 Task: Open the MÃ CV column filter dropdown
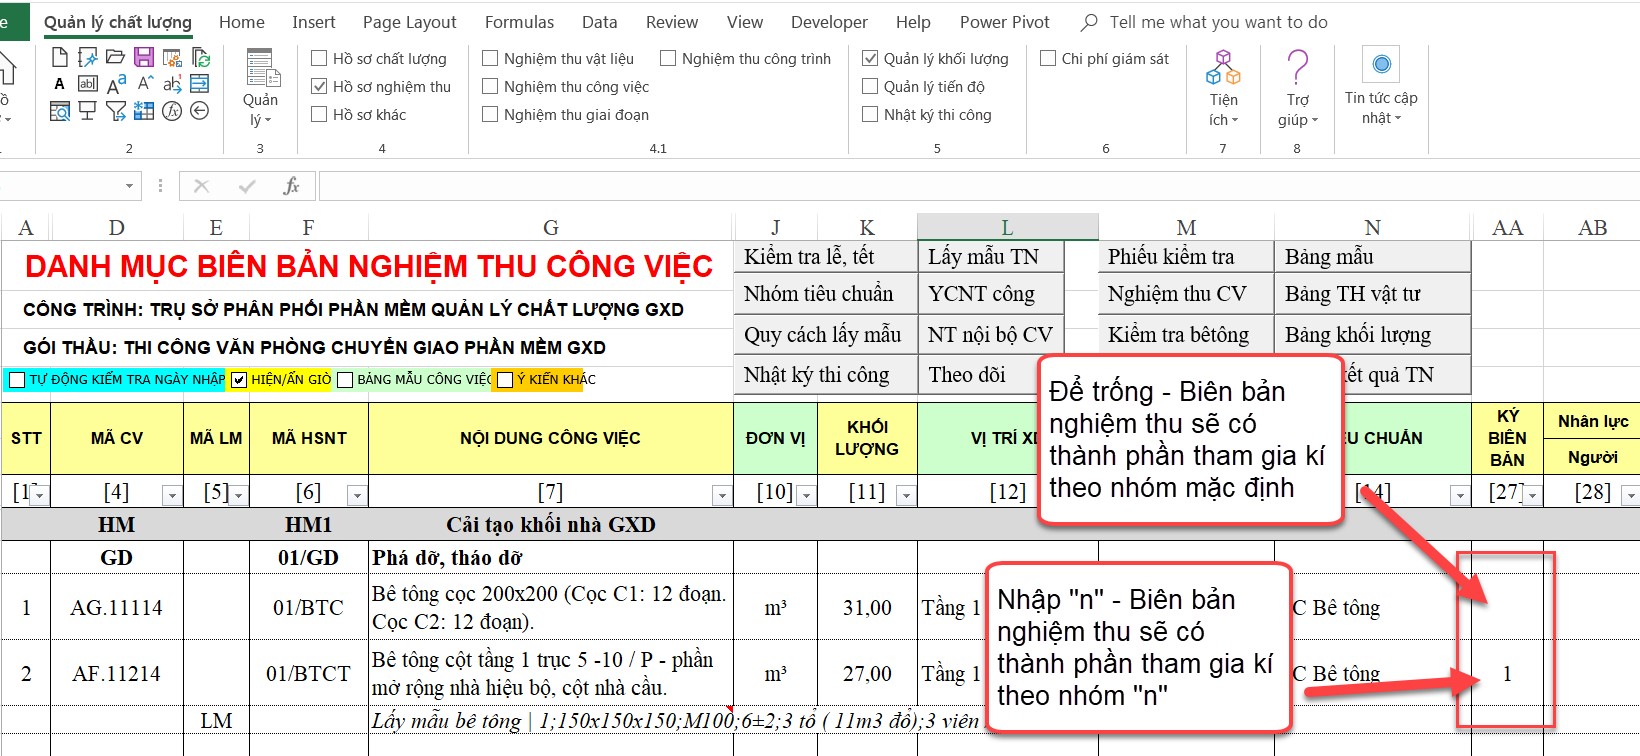point(172,495)
